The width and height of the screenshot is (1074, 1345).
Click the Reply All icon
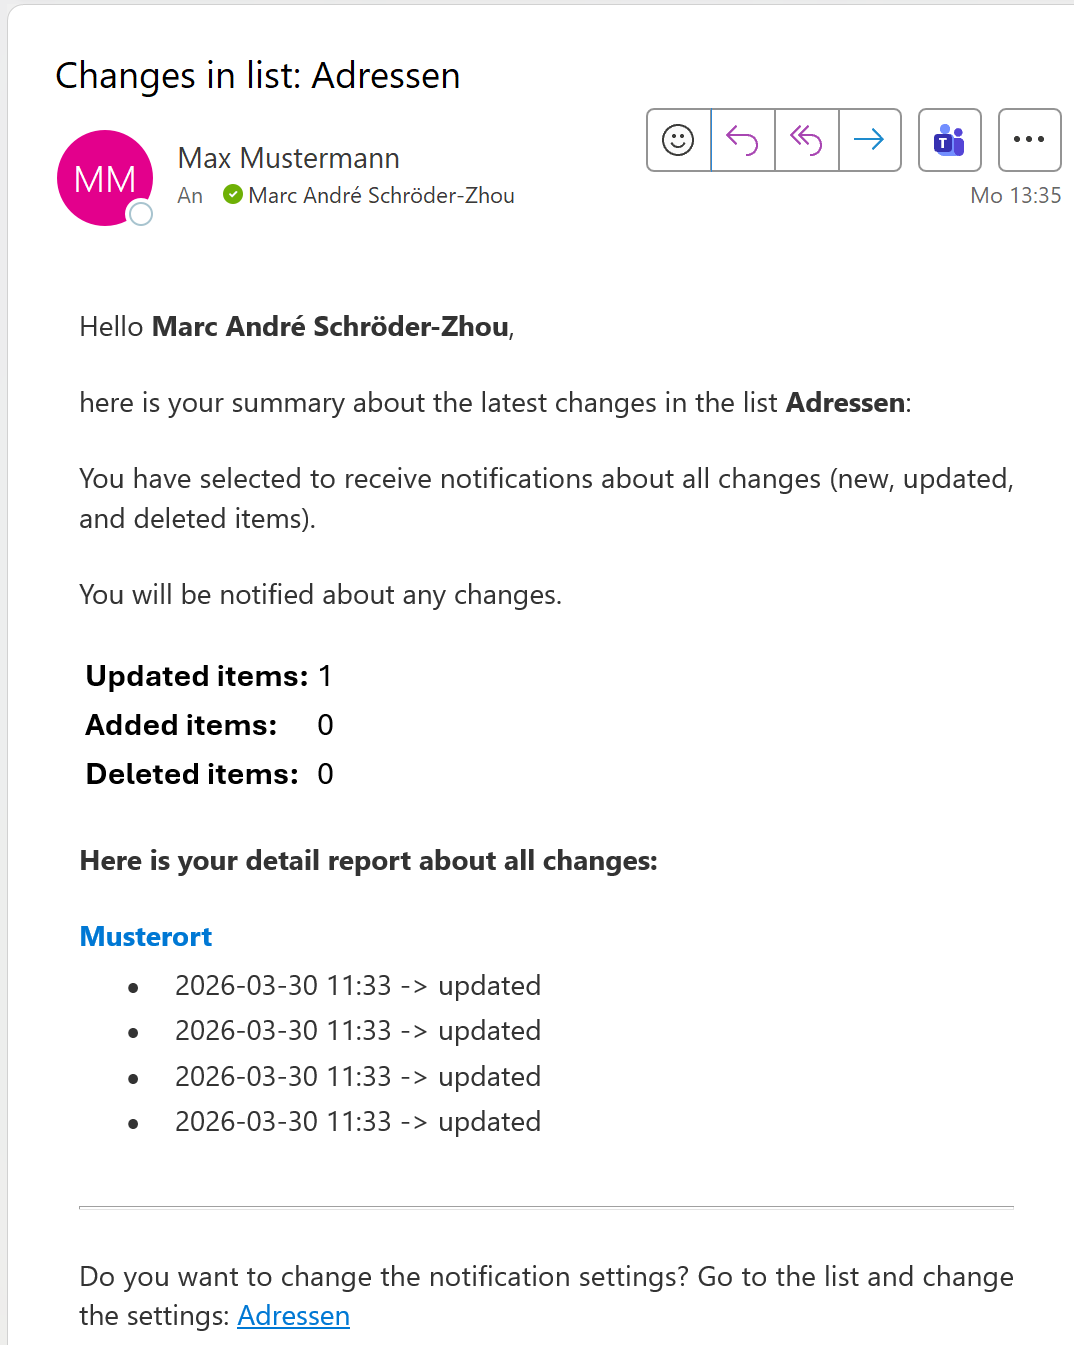tap(806, 140)
